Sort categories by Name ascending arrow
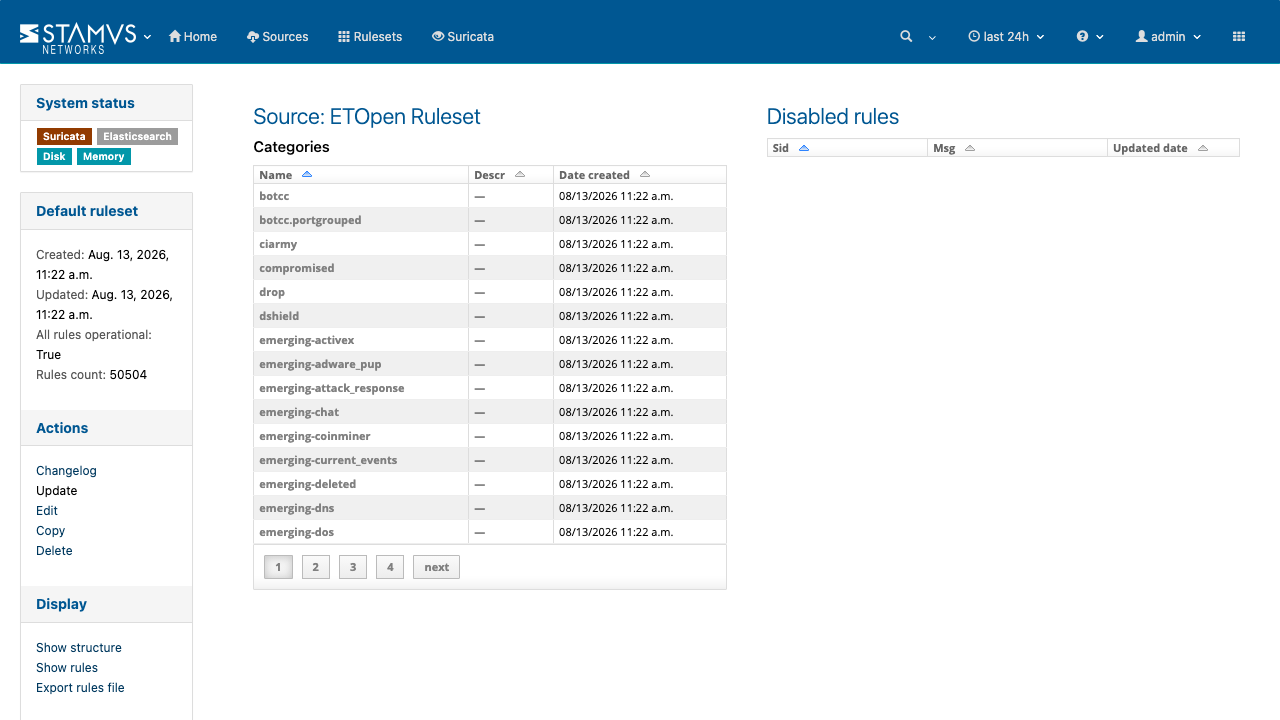 point(307,175)
